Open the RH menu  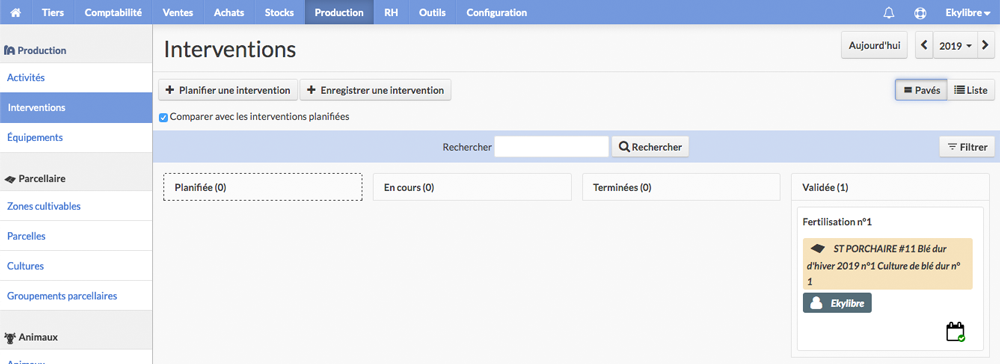click(x=391, y=13)
